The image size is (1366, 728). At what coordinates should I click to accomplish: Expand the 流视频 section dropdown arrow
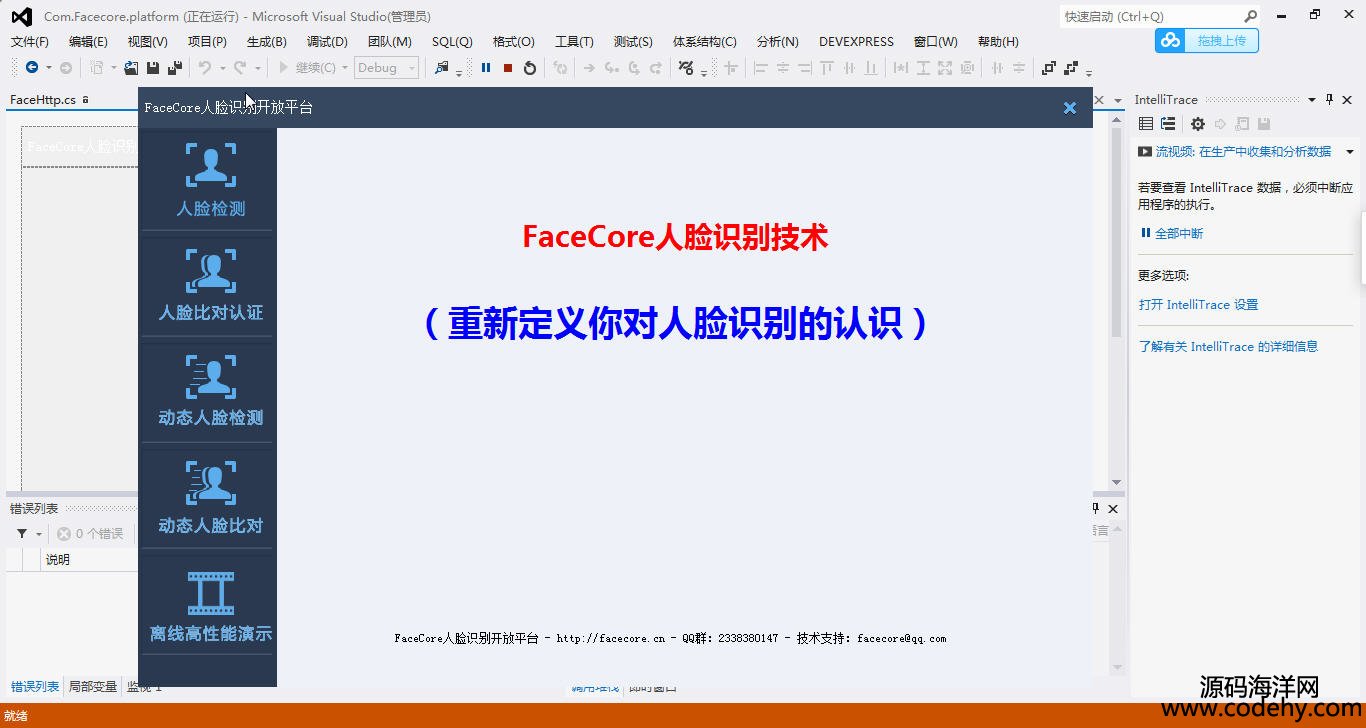1349,152
